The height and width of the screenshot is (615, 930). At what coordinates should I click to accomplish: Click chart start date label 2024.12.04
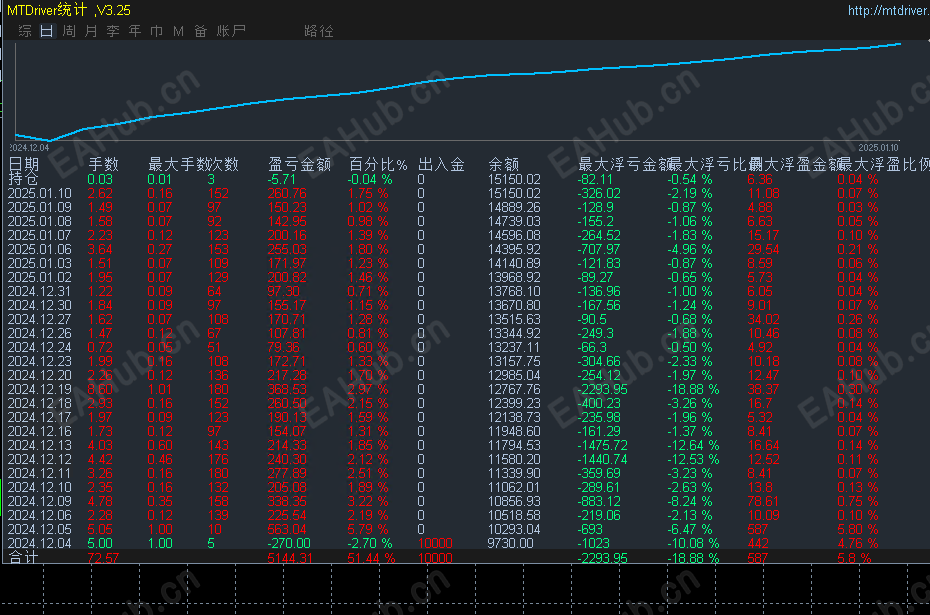pyautogui.click(x=29, y=148)
